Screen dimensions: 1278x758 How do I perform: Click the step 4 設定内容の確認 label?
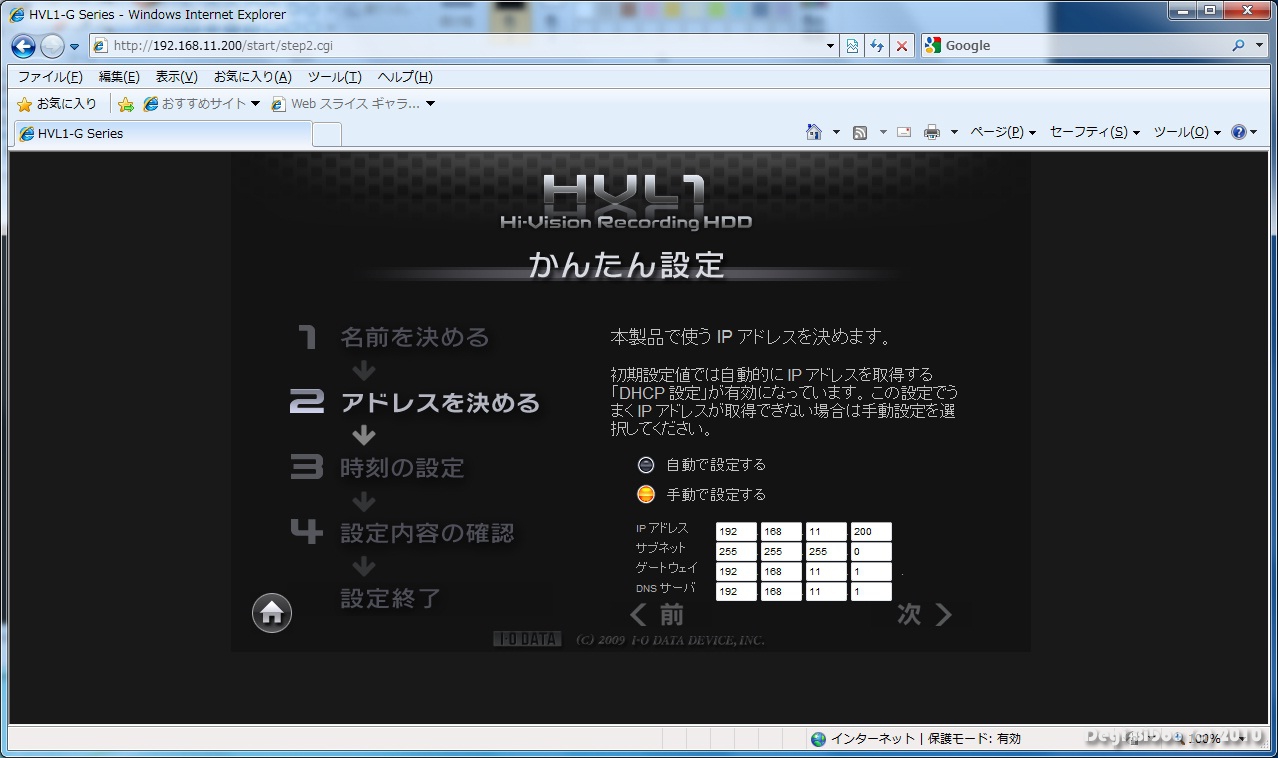pos(427,533)
